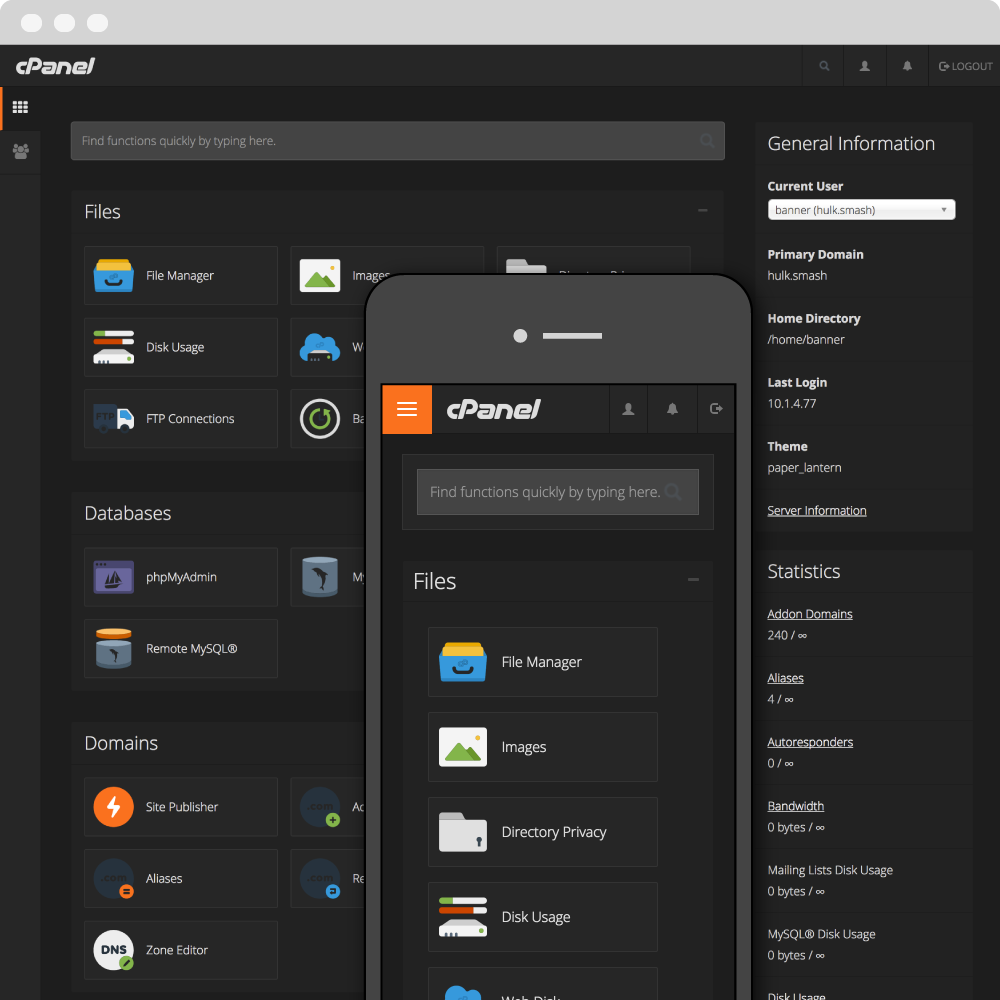Click the paper_lantern theme value
This screenshot has height=1000, width=1000.
[x=804, y=467]
